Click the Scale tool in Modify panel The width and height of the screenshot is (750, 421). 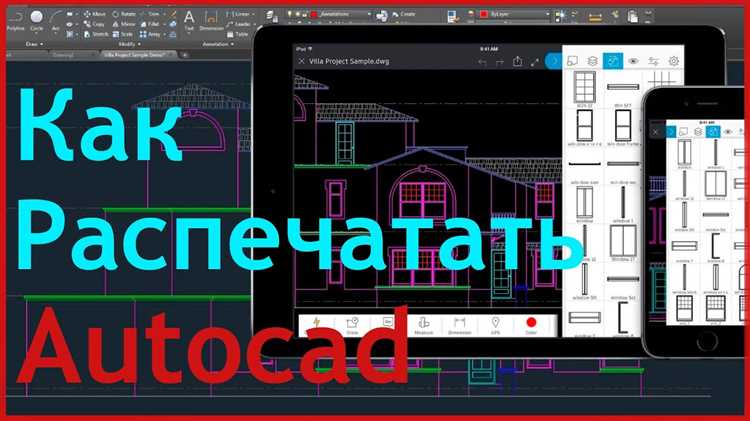tap(122, 34)
